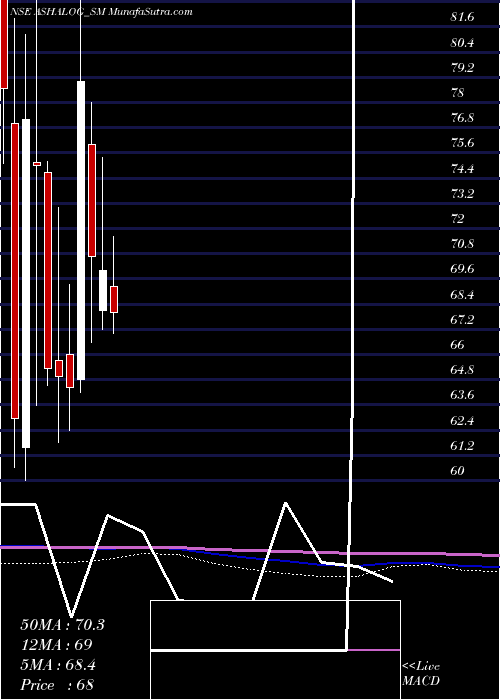Click the 78 price axis label
Image resolution: width=500 pixels, height=700 pixels.
458,93
